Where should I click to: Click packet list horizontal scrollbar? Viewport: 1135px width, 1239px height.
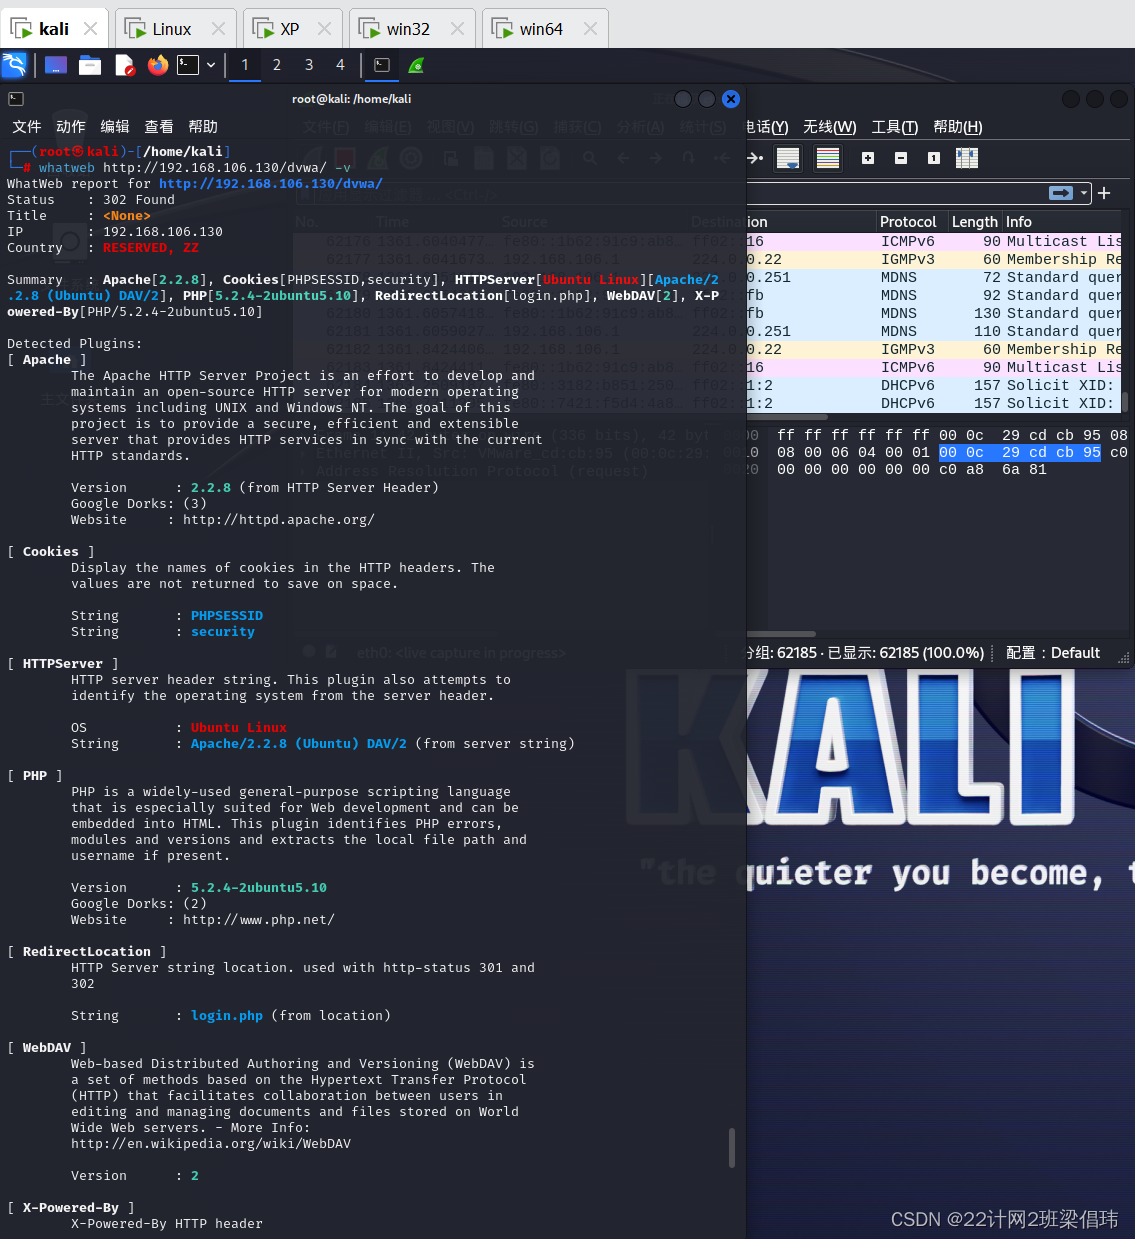[787, 417]
